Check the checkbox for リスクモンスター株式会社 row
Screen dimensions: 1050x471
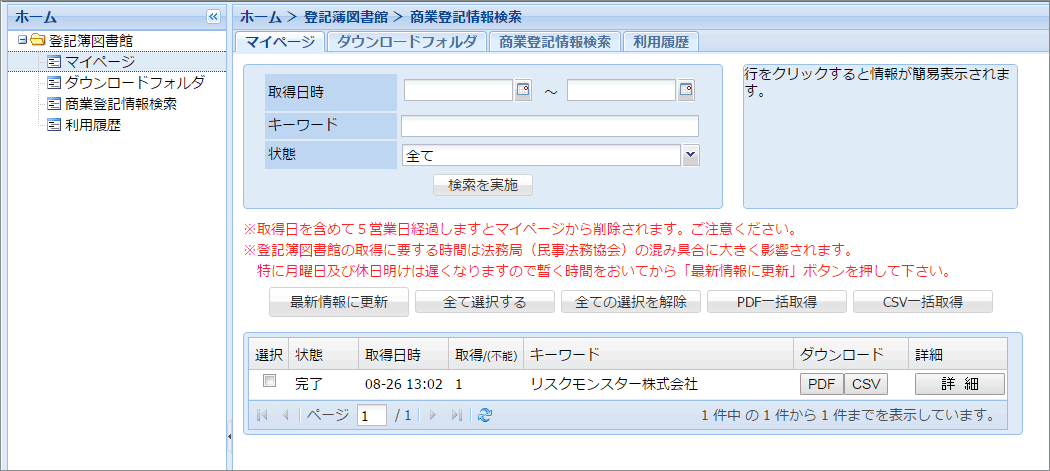tap(268, 382)
